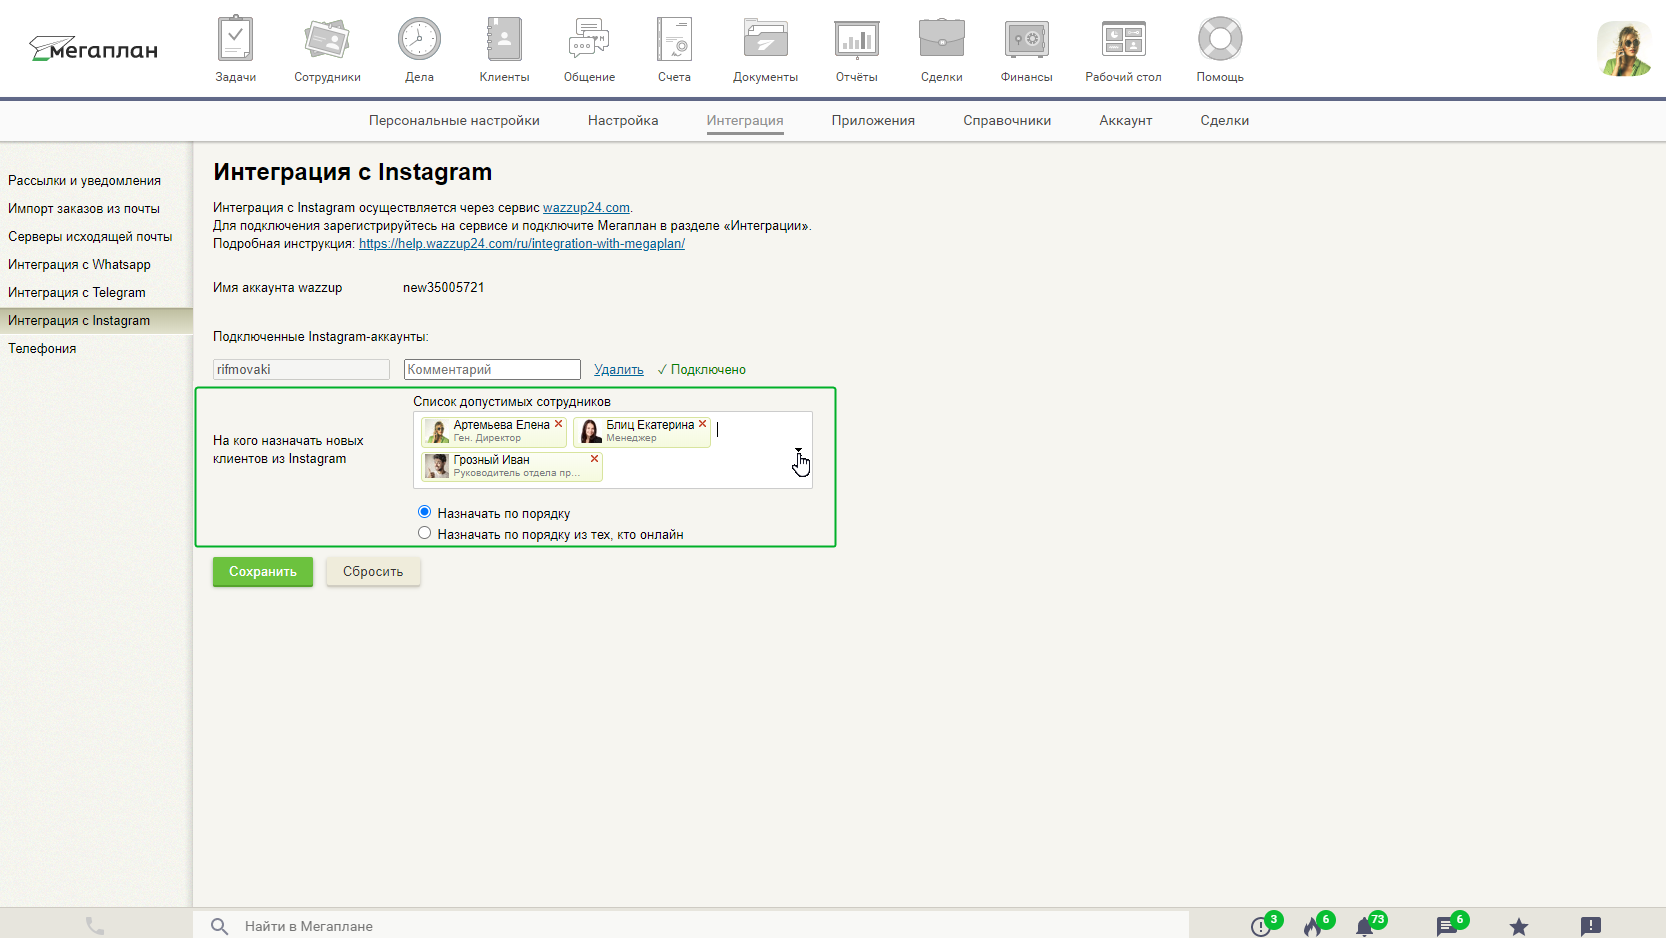
Task: Open the Рабочий стол dashboard icon
Action: pyautogui.click(x=1124, y=40)
